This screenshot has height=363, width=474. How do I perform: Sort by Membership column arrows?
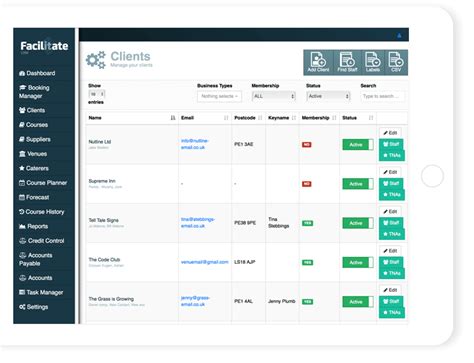point(334,118)
